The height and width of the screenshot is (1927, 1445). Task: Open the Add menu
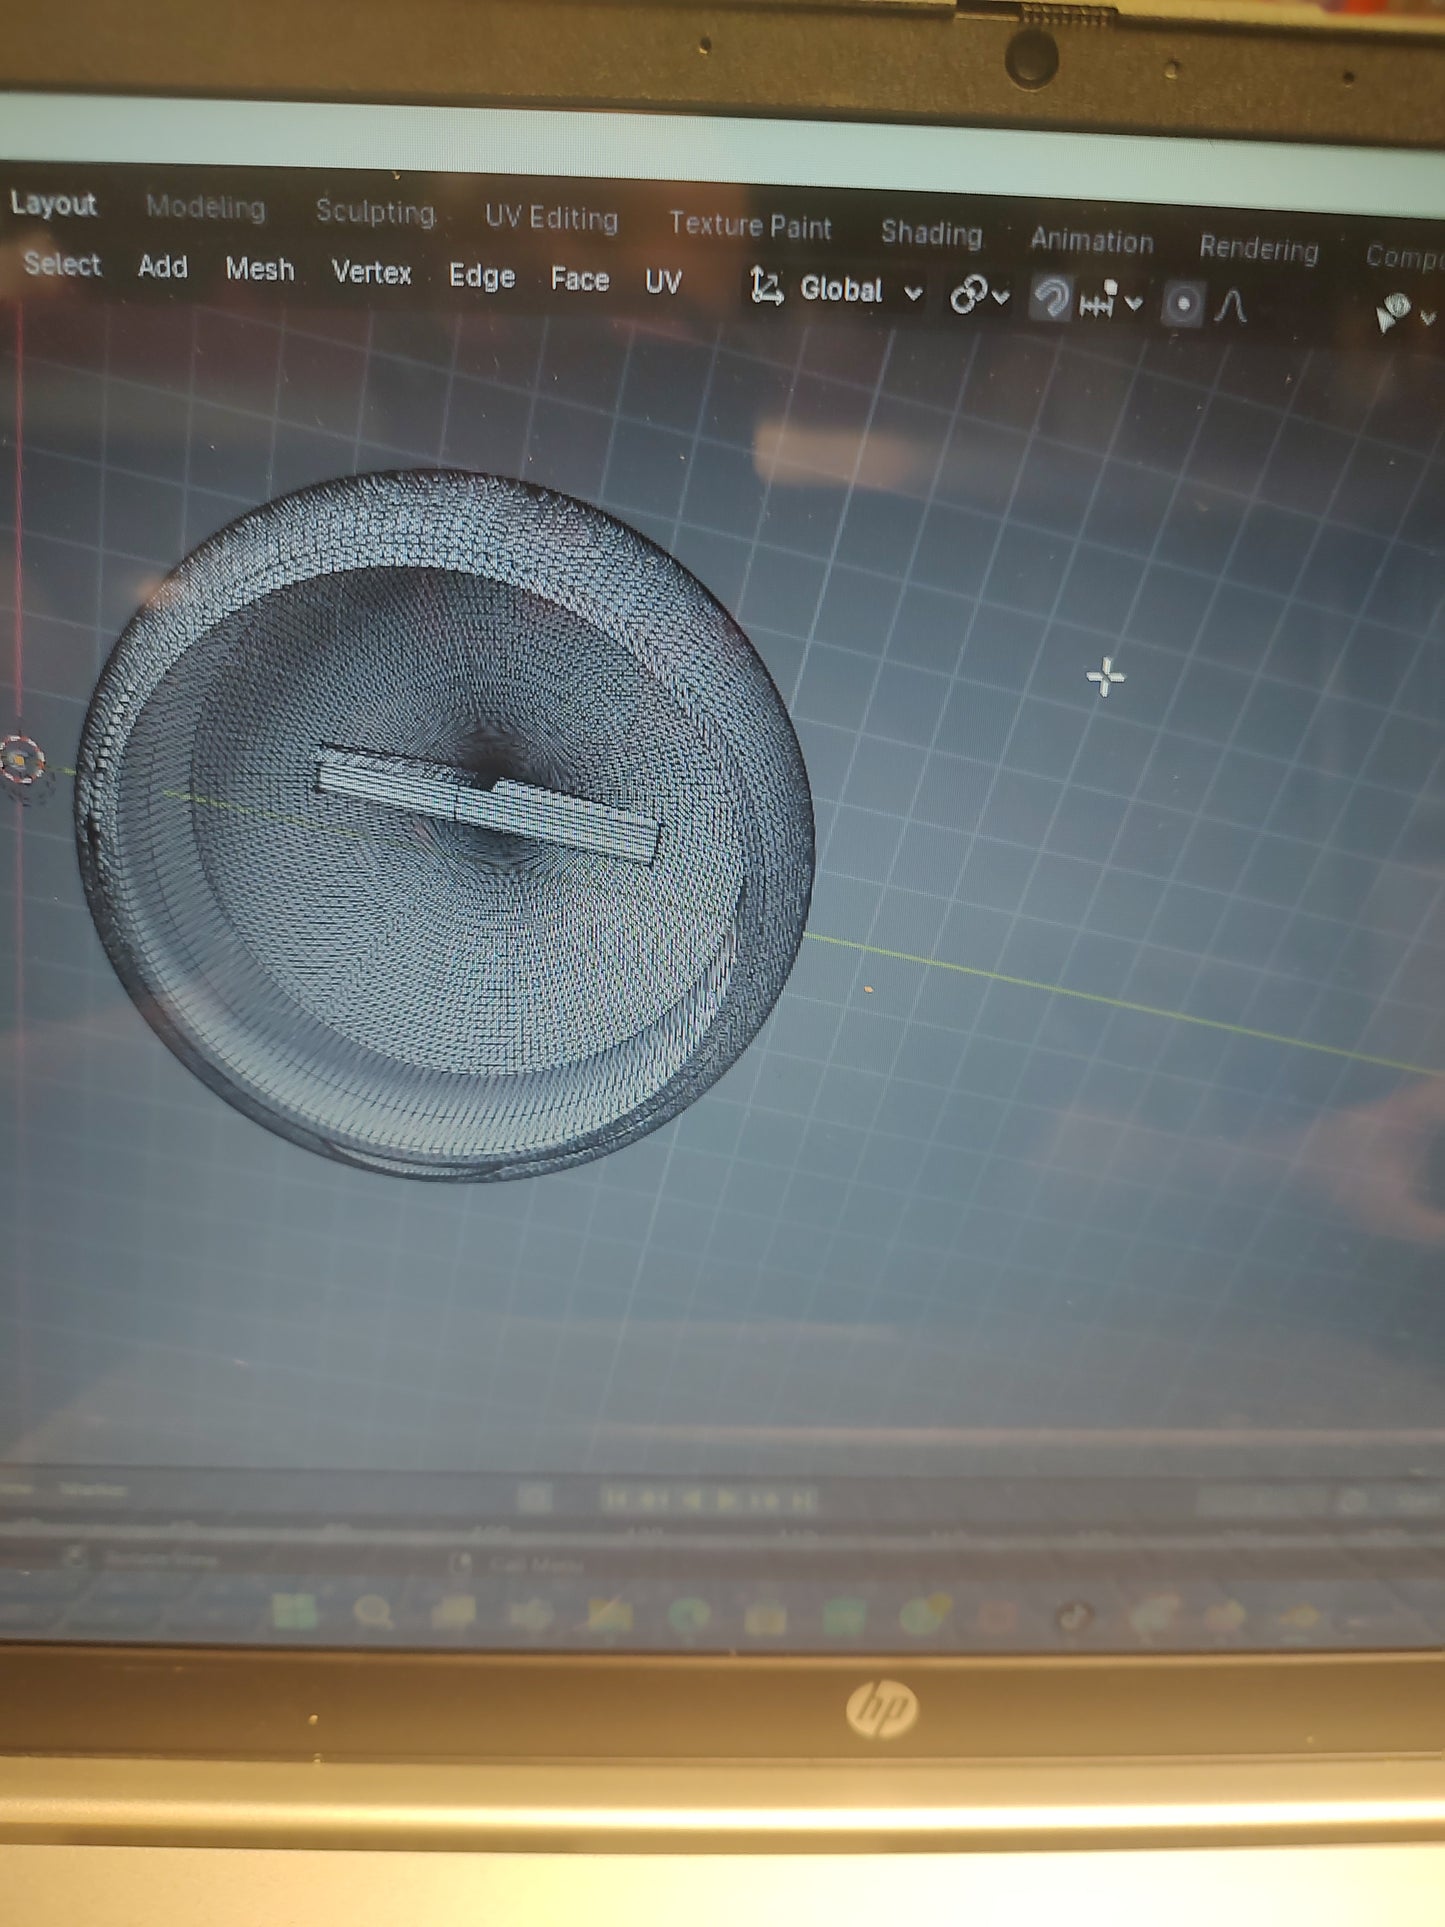[x=163, y=267]
